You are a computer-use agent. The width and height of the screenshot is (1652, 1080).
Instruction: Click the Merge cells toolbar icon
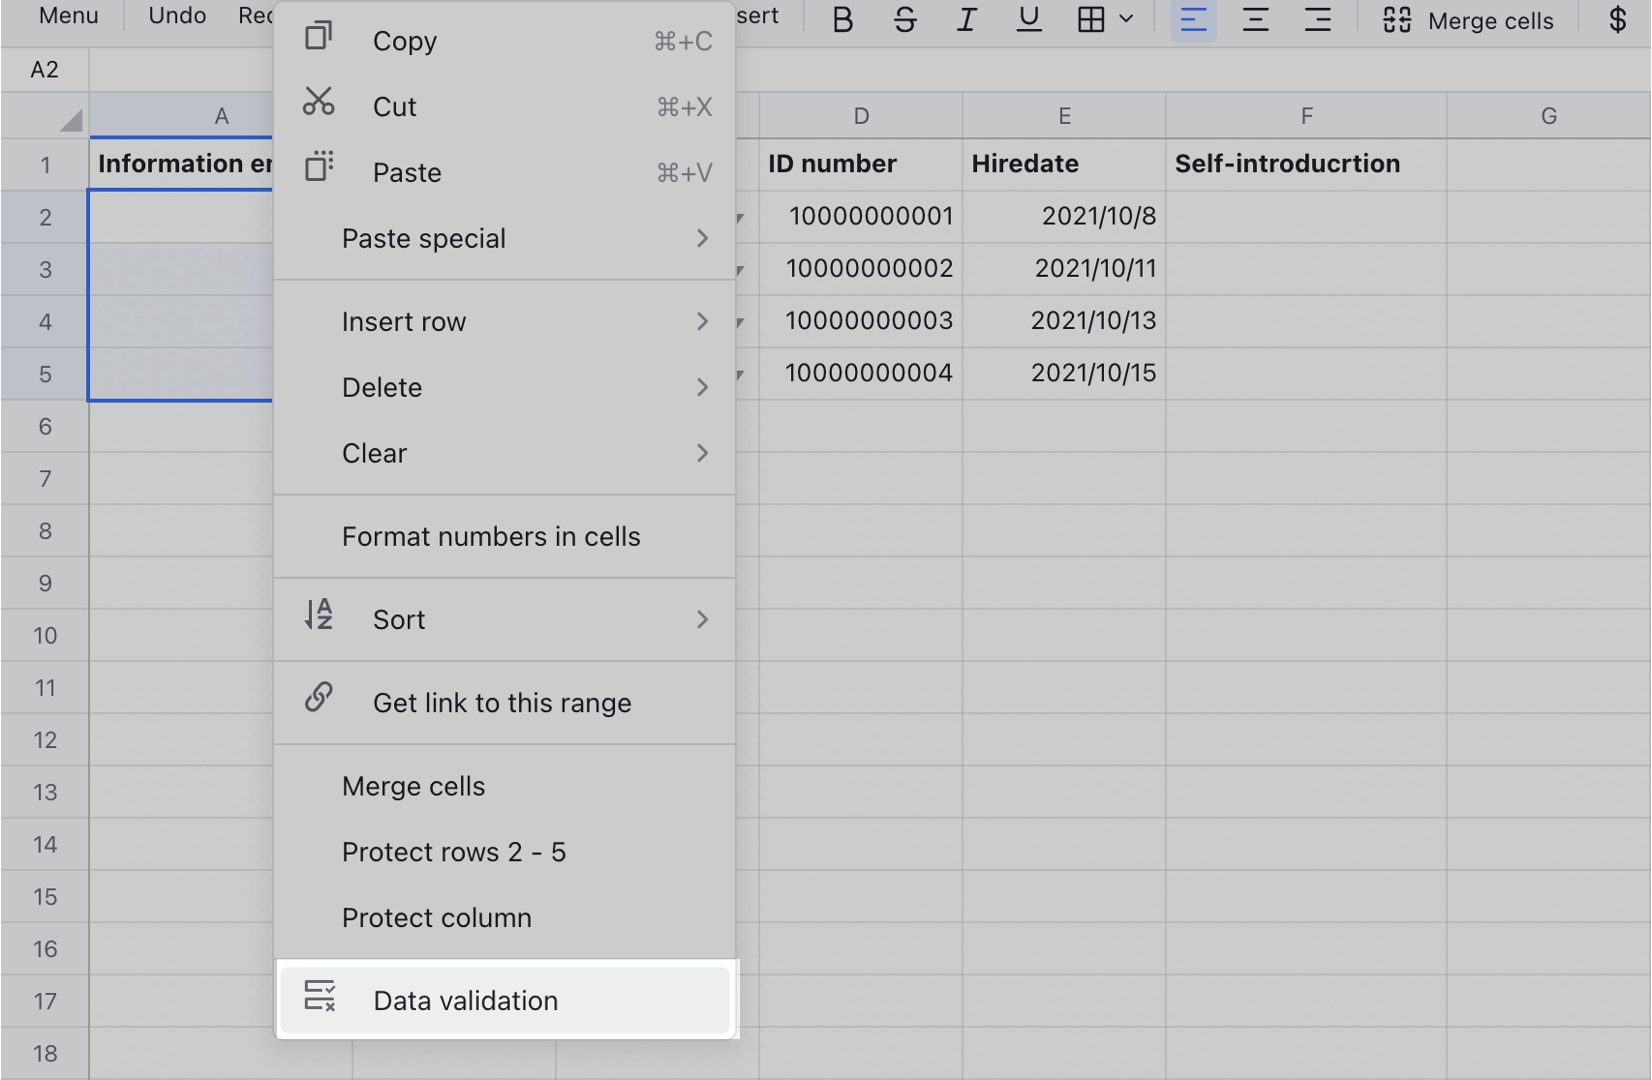pyautogui.click(x=1395, y=19)
